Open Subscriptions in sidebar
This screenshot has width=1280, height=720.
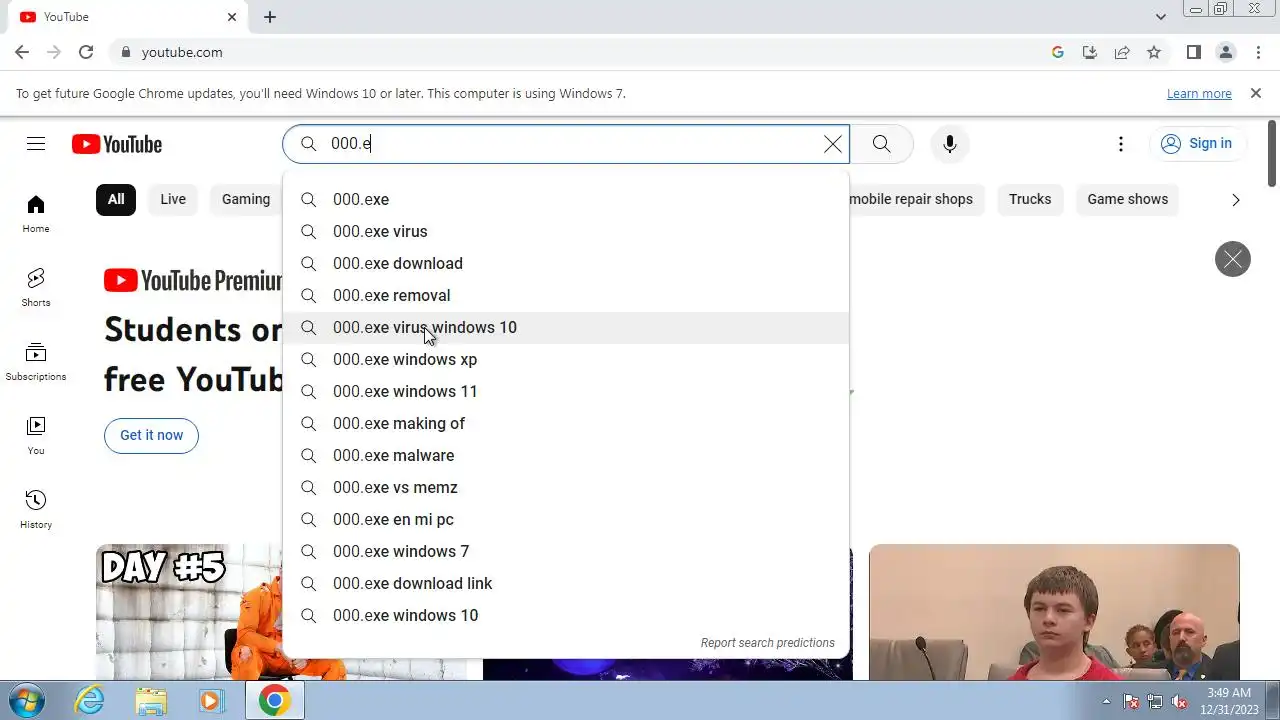36,361
